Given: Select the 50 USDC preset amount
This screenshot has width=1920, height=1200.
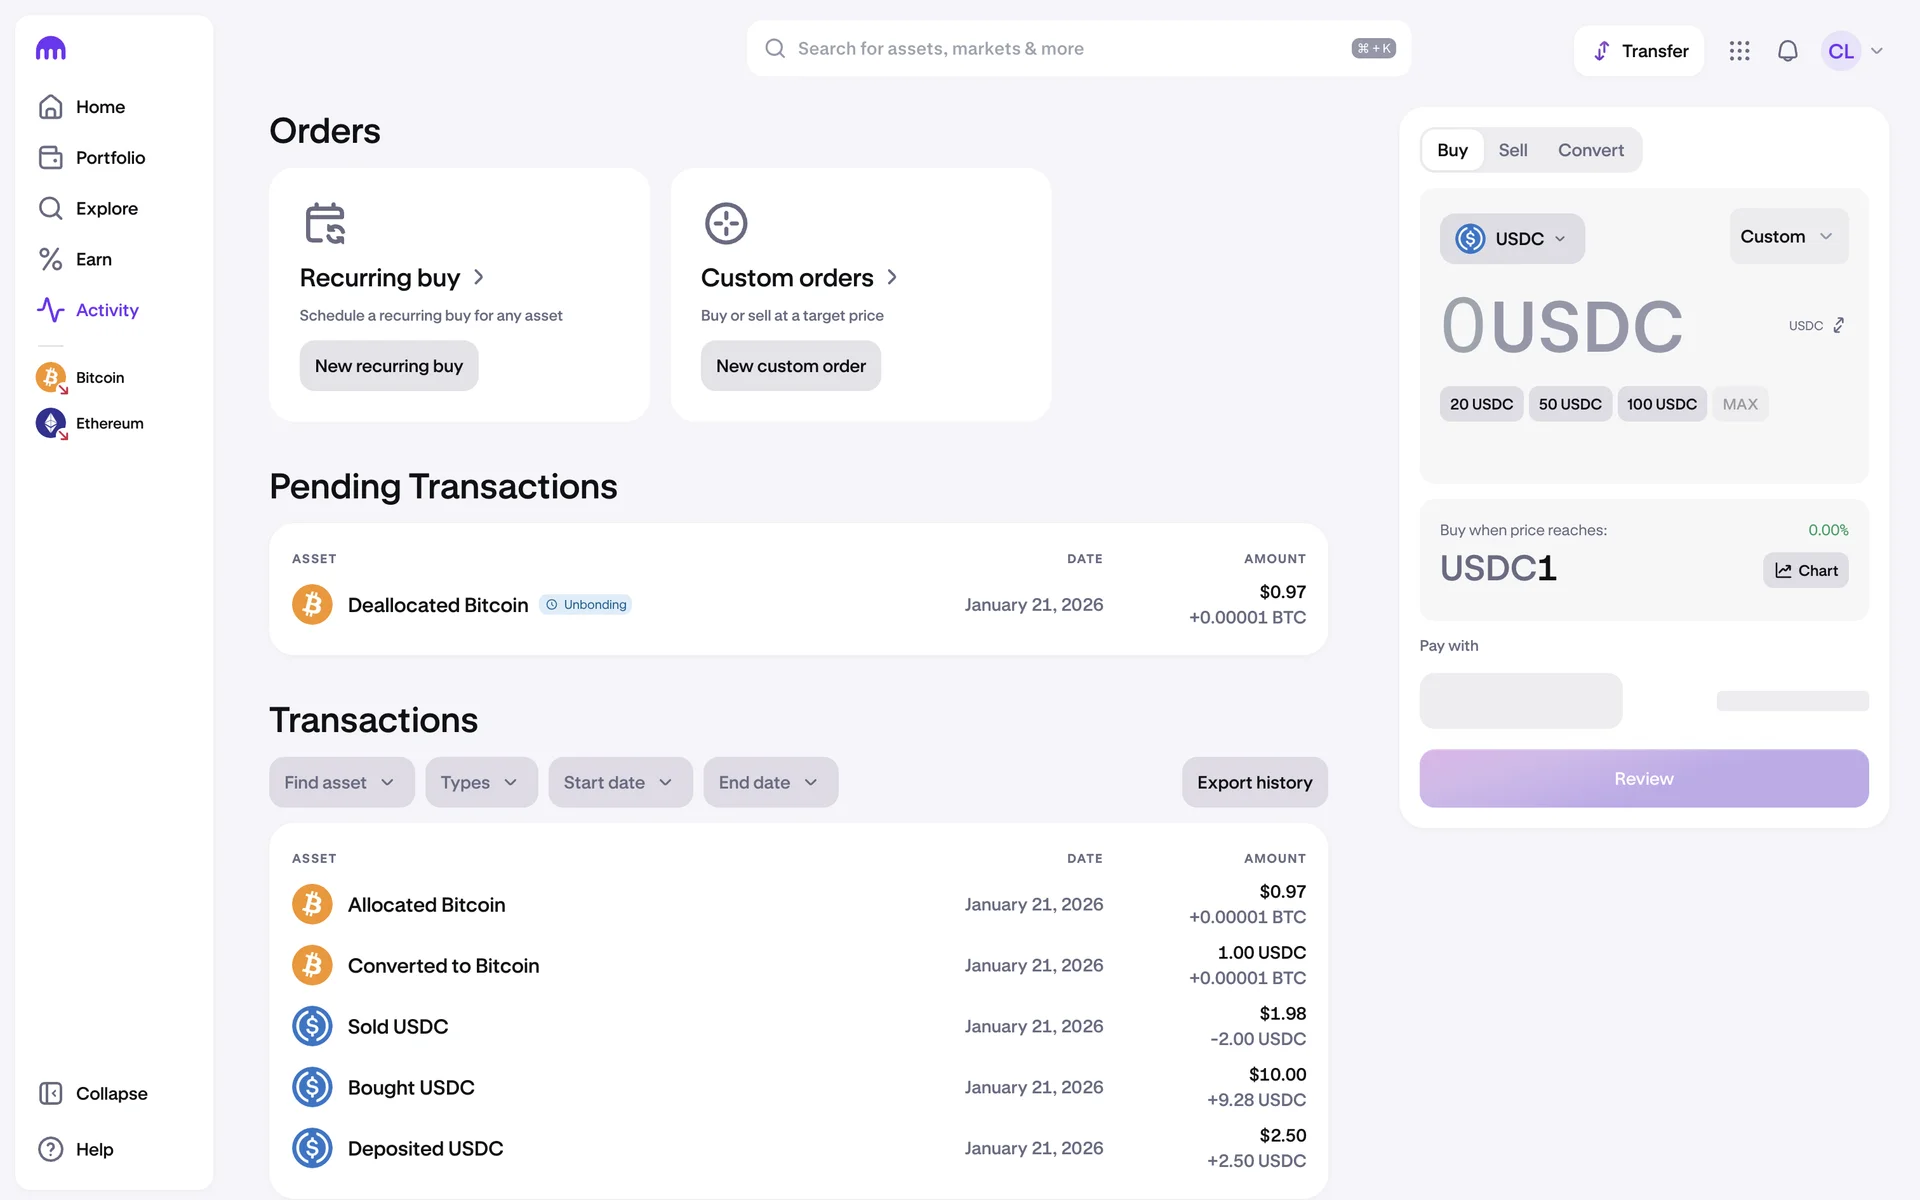Looking at the screenshot, I should tap(1569, 404).
